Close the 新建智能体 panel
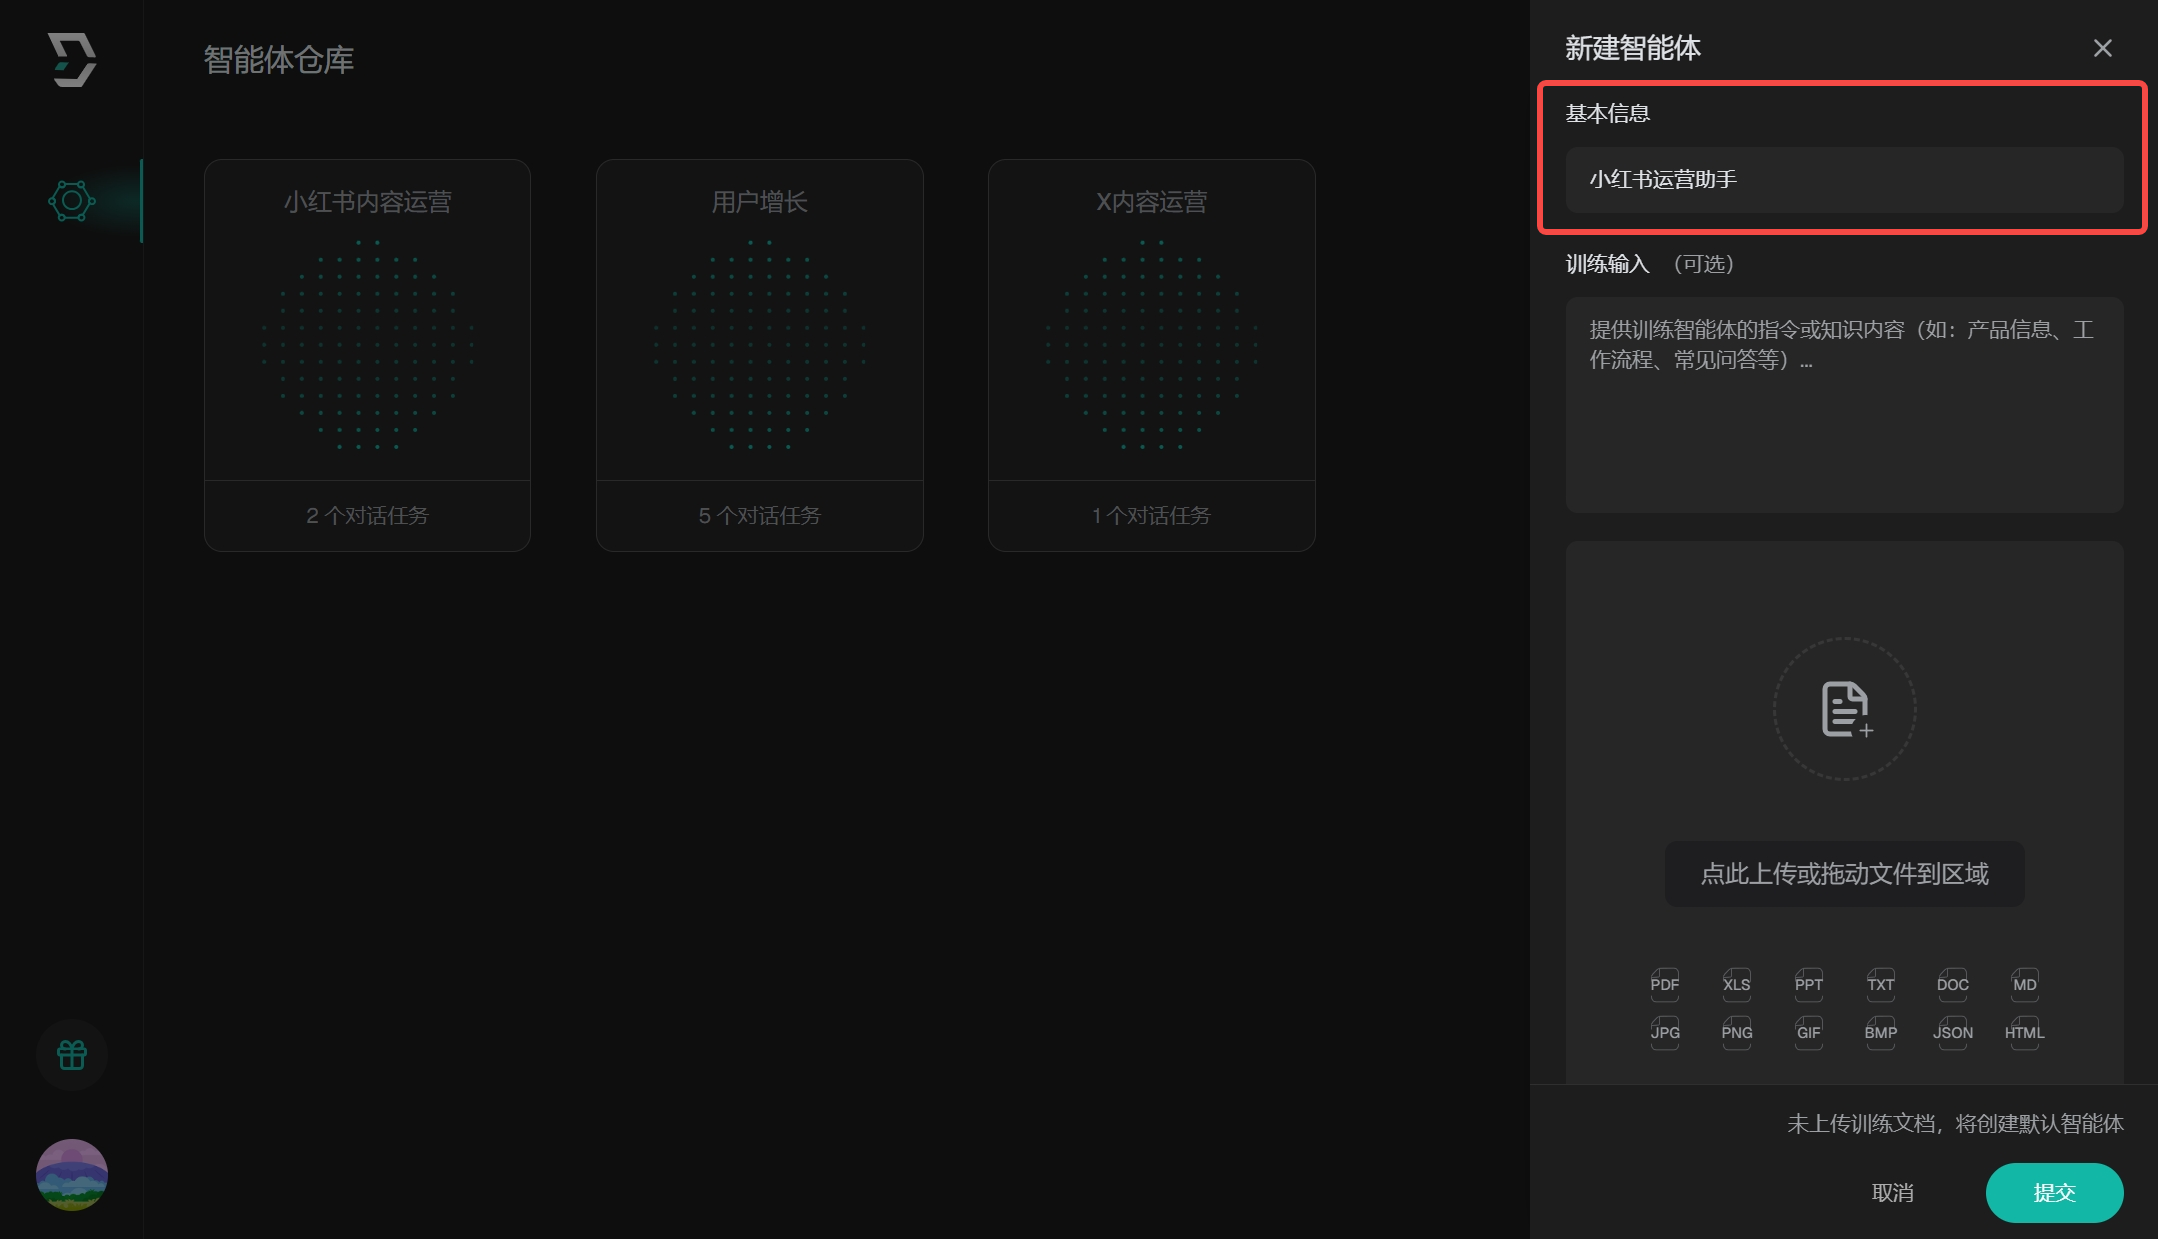 (2102, 48)
